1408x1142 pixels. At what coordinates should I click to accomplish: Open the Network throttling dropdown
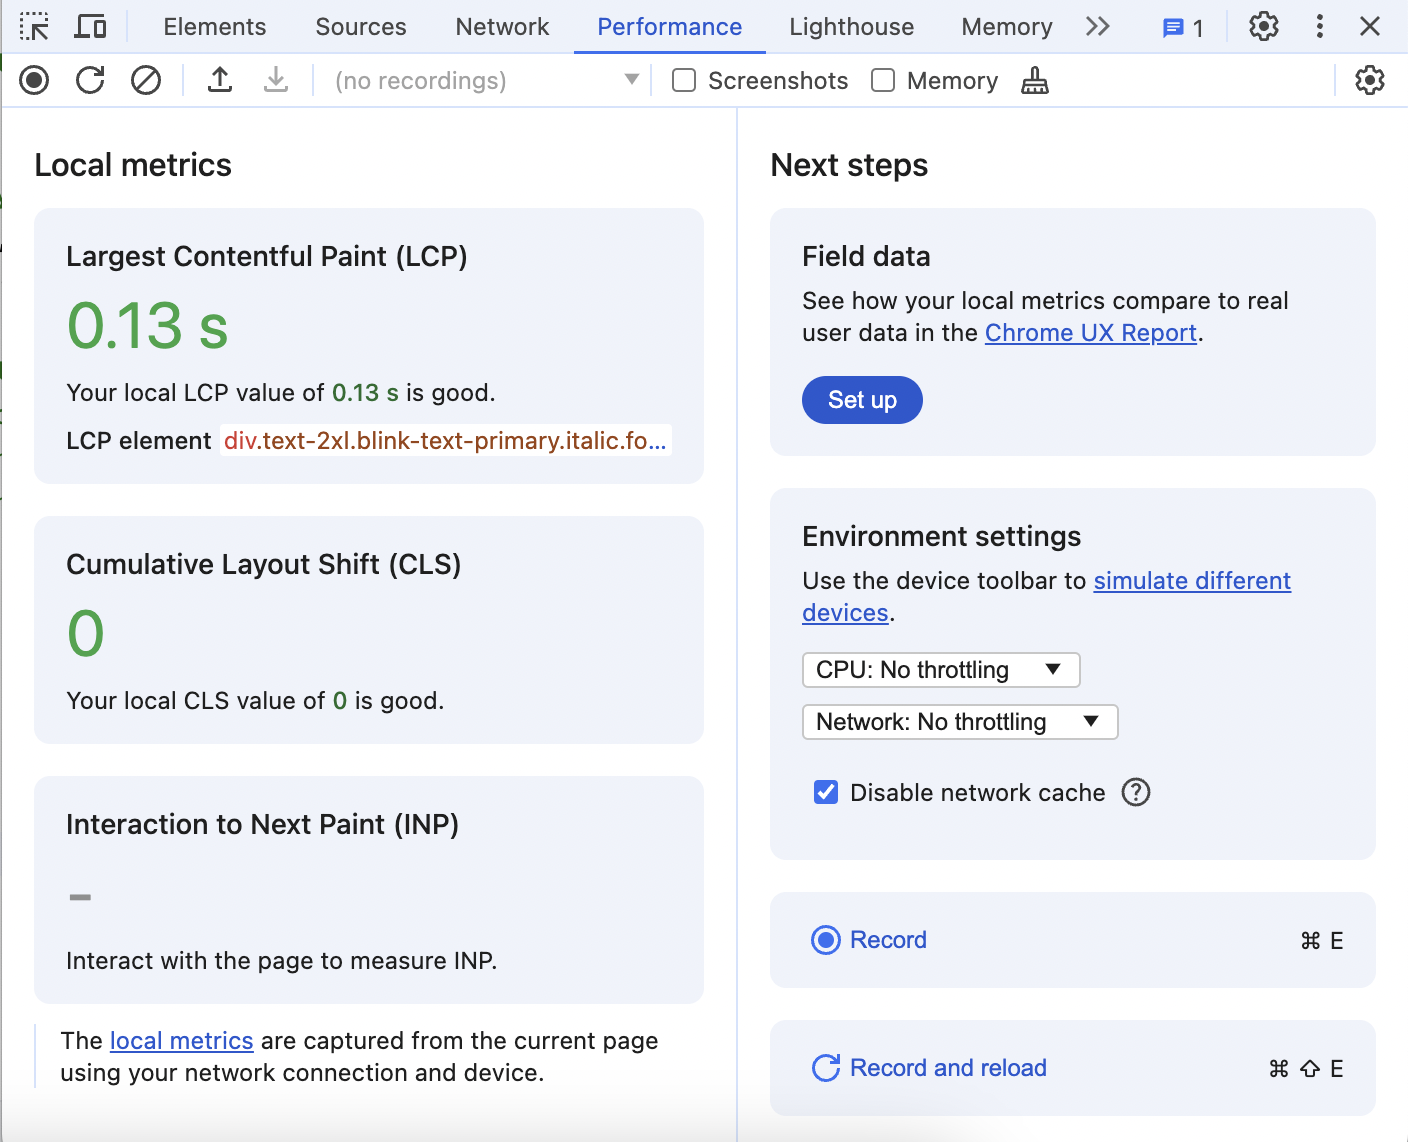pos(959,722)
